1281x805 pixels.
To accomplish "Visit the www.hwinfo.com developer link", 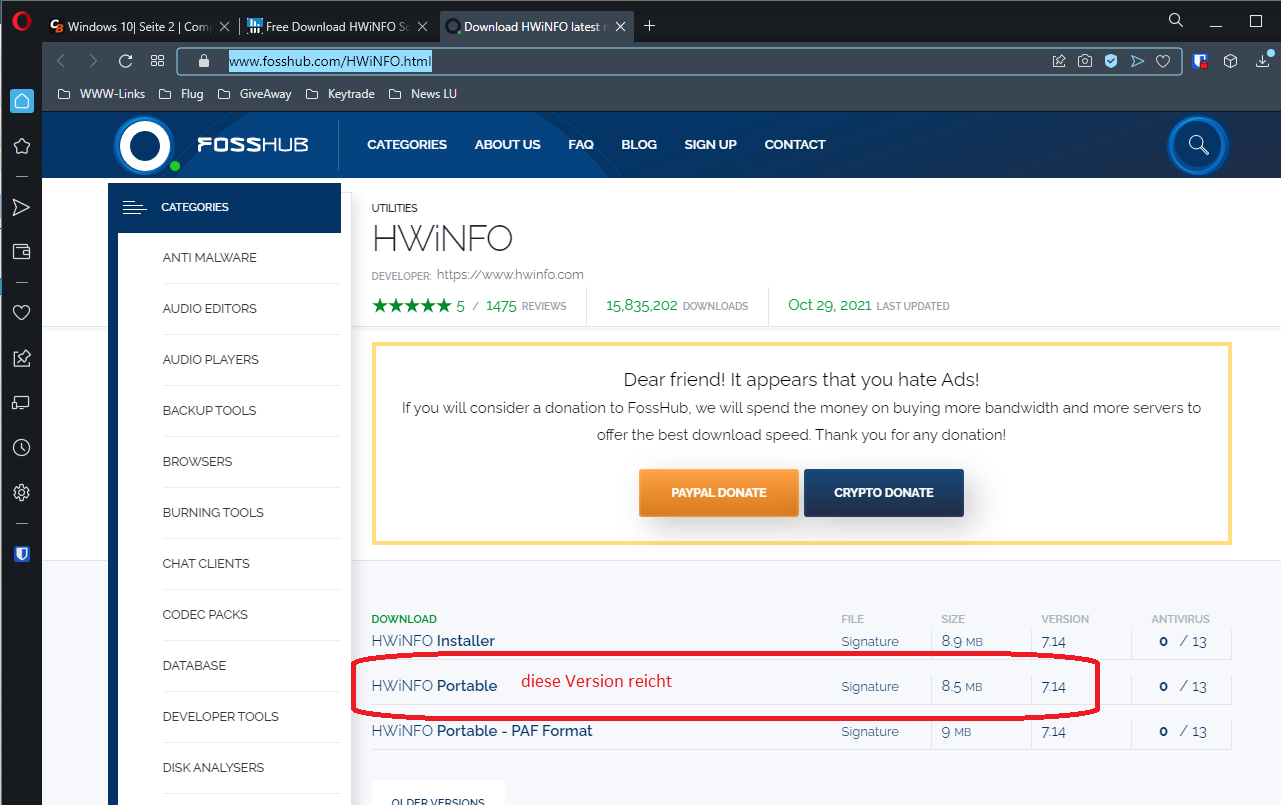I will point(510,274).
